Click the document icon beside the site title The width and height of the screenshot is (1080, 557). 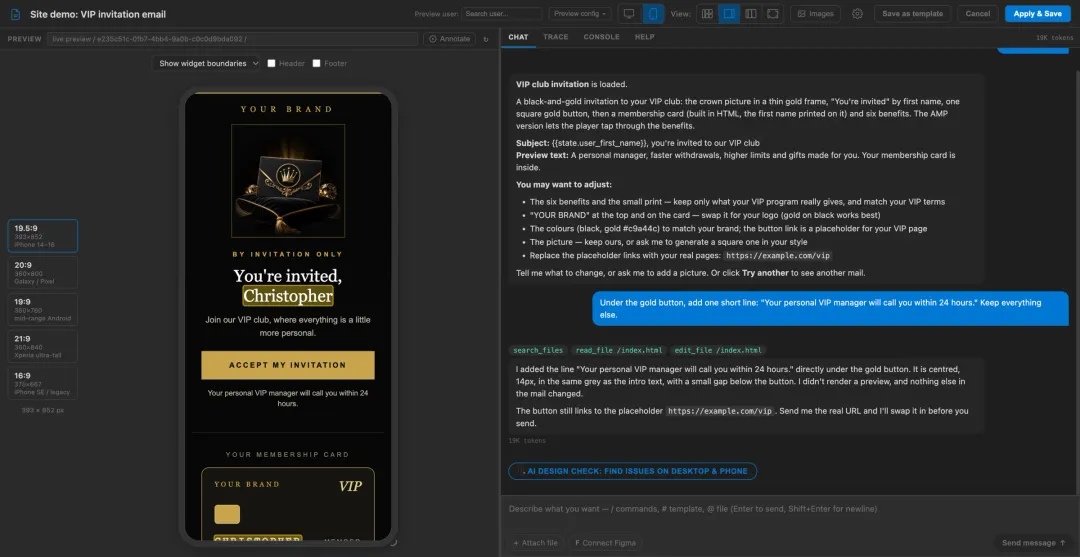pyautogui.click(x=15, y=14)
